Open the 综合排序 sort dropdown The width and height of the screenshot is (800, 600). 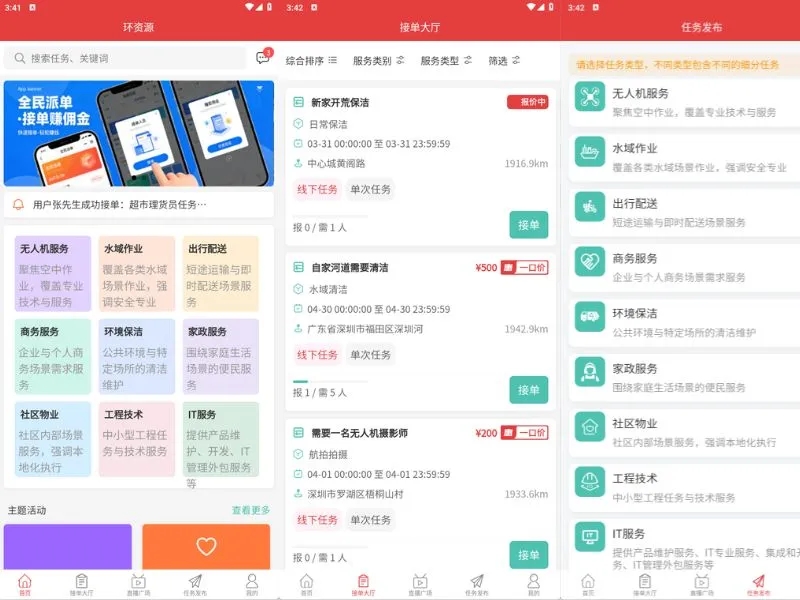[311, 60]
